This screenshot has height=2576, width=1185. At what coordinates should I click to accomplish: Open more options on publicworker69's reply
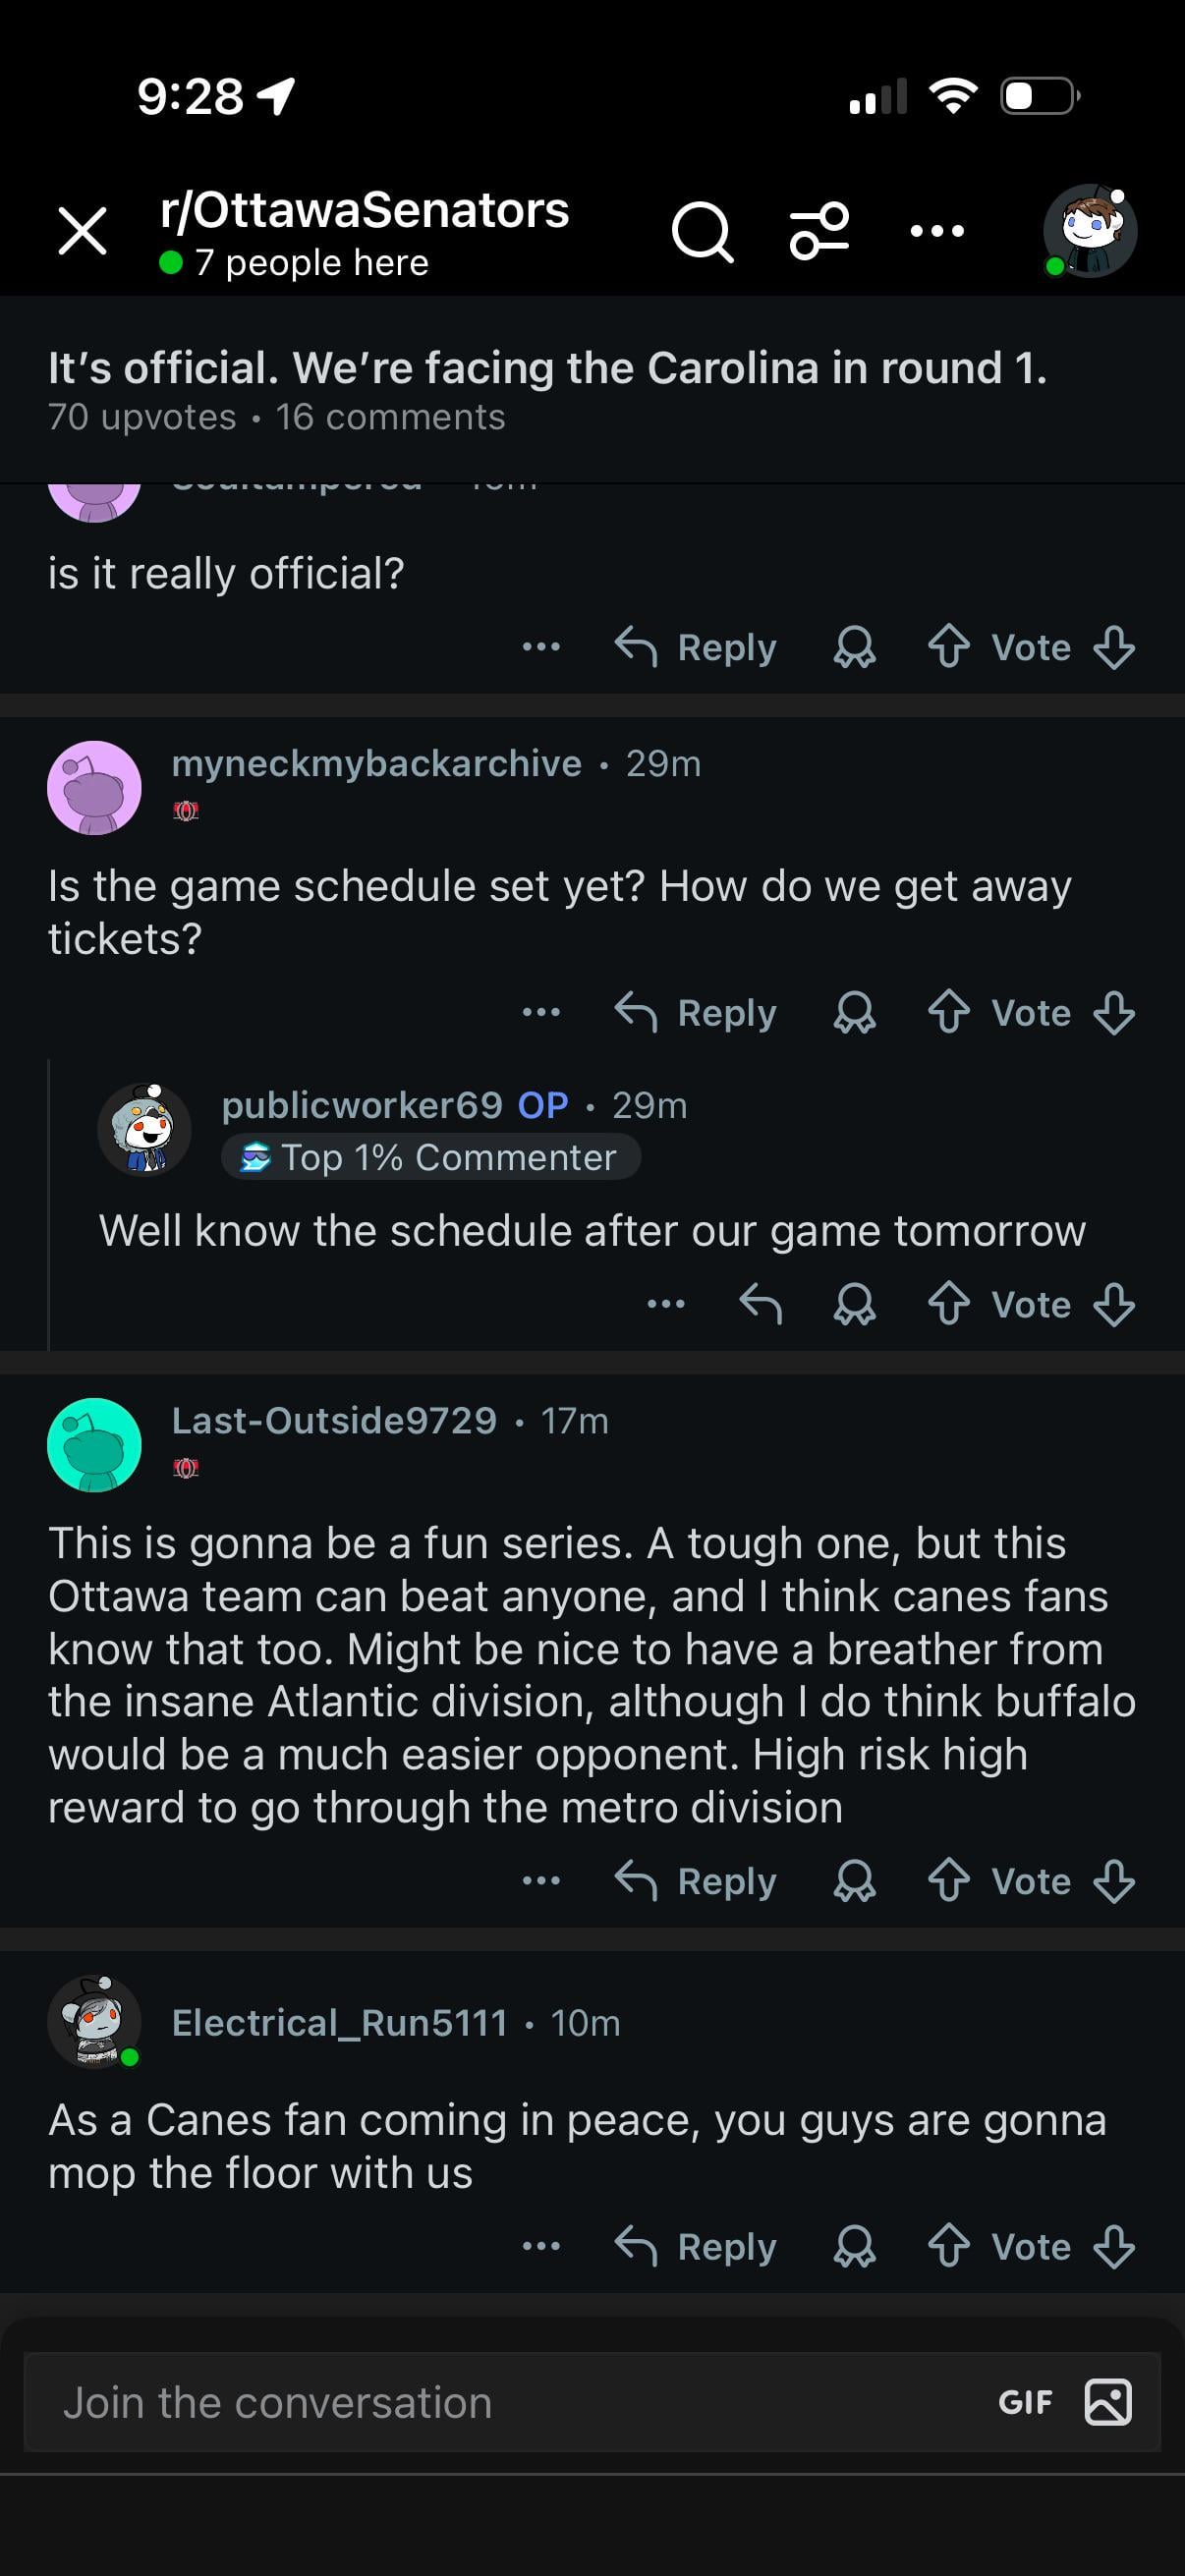point(666,1304)
